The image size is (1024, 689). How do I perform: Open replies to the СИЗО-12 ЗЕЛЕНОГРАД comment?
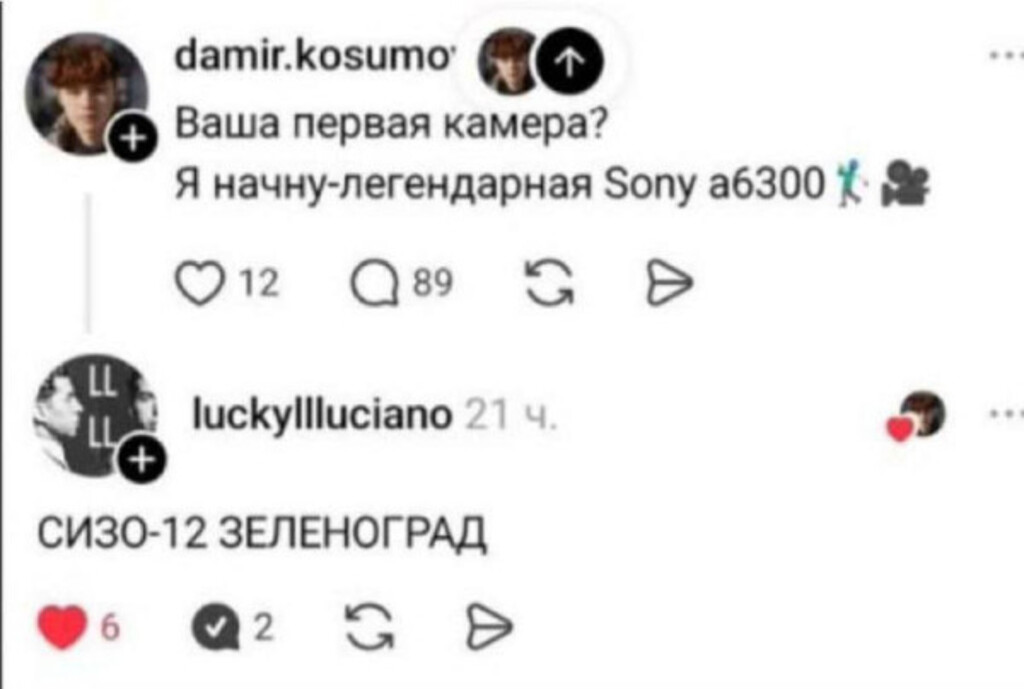click(216, 628)
